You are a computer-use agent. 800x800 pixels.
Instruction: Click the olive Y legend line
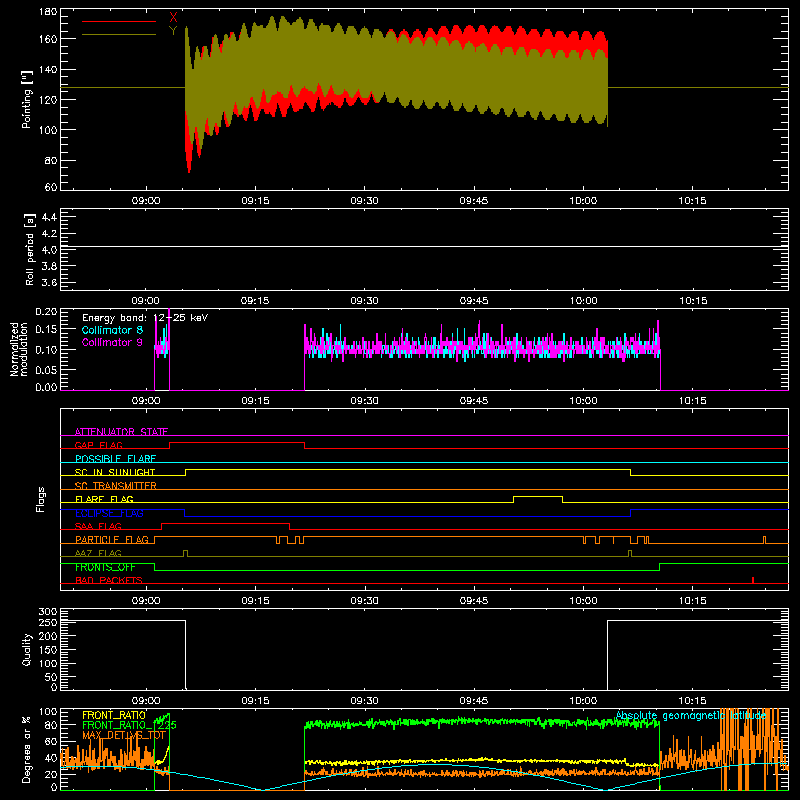119,35
